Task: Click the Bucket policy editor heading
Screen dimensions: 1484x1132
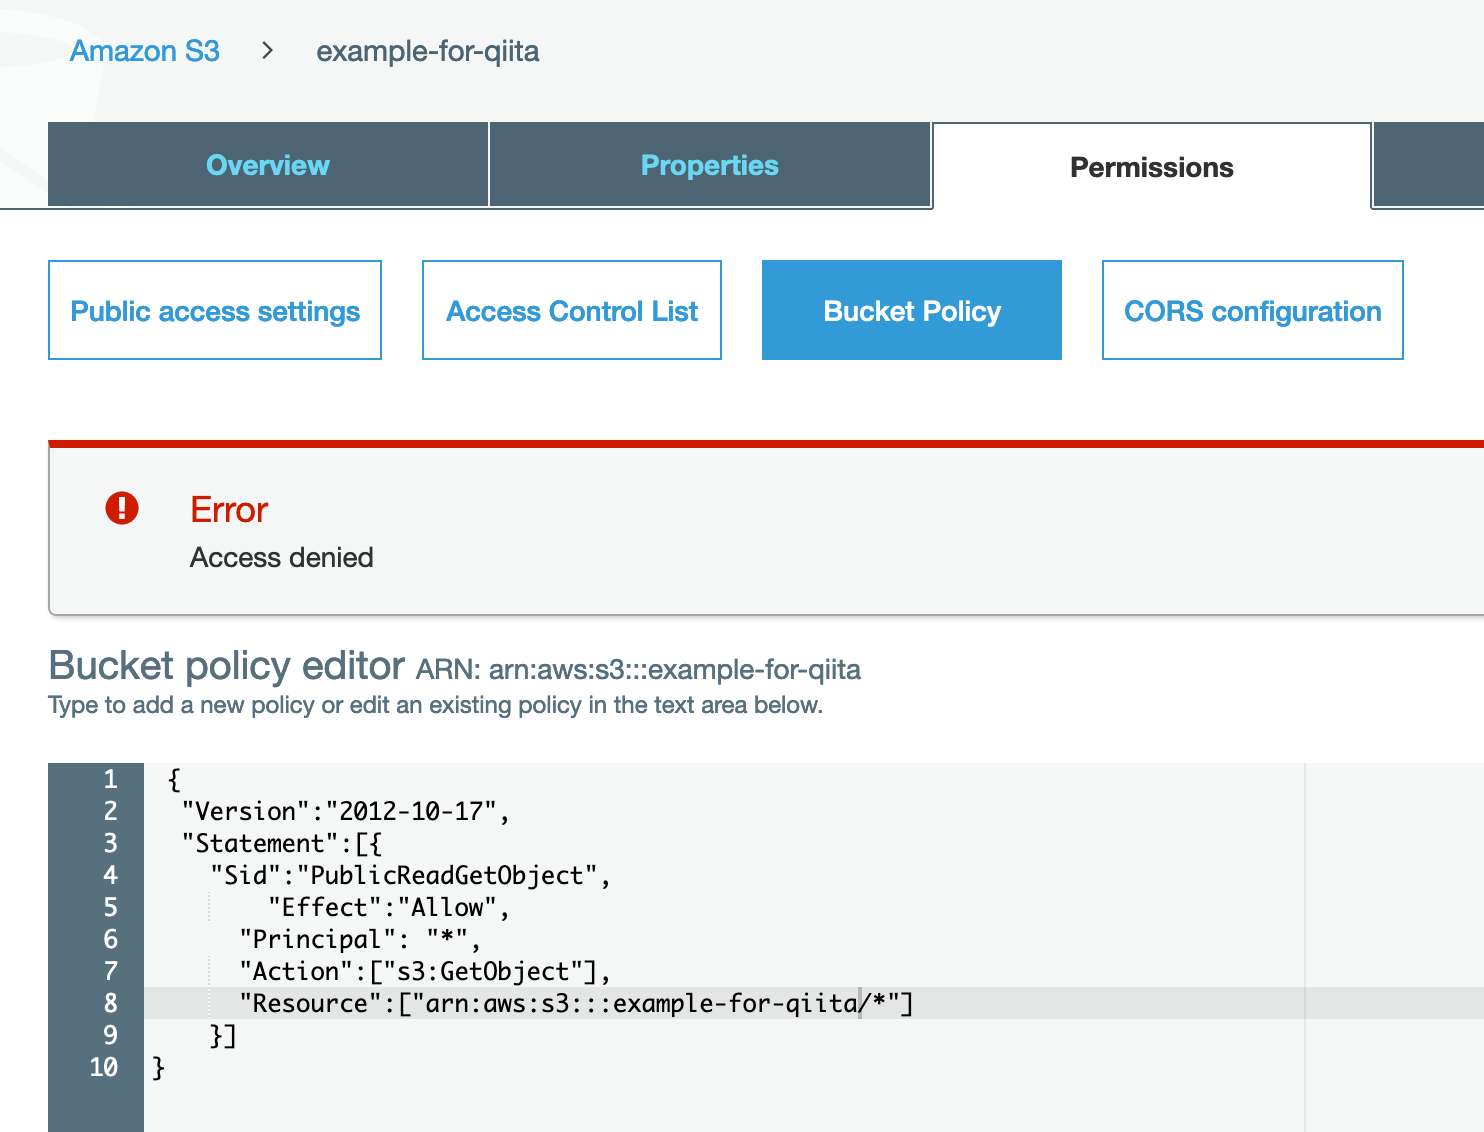Action: tap(227, 665)
